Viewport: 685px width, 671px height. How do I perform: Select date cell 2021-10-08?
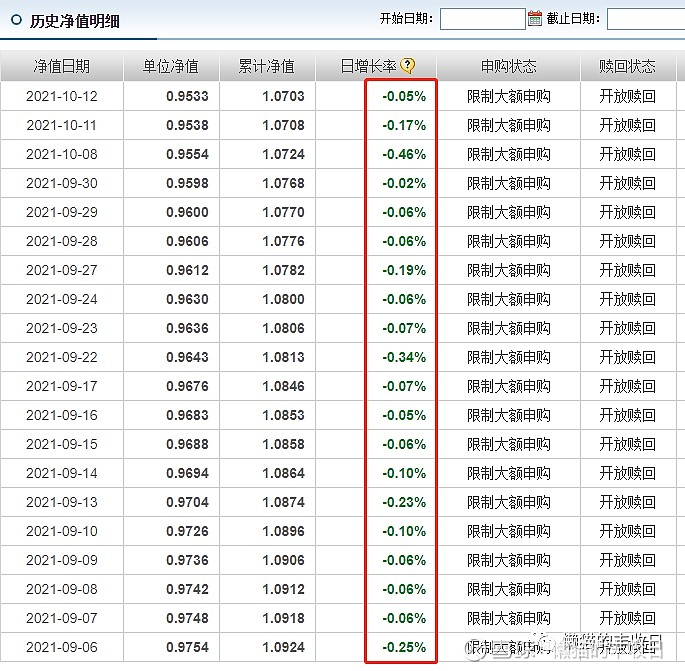pos(62,154)
